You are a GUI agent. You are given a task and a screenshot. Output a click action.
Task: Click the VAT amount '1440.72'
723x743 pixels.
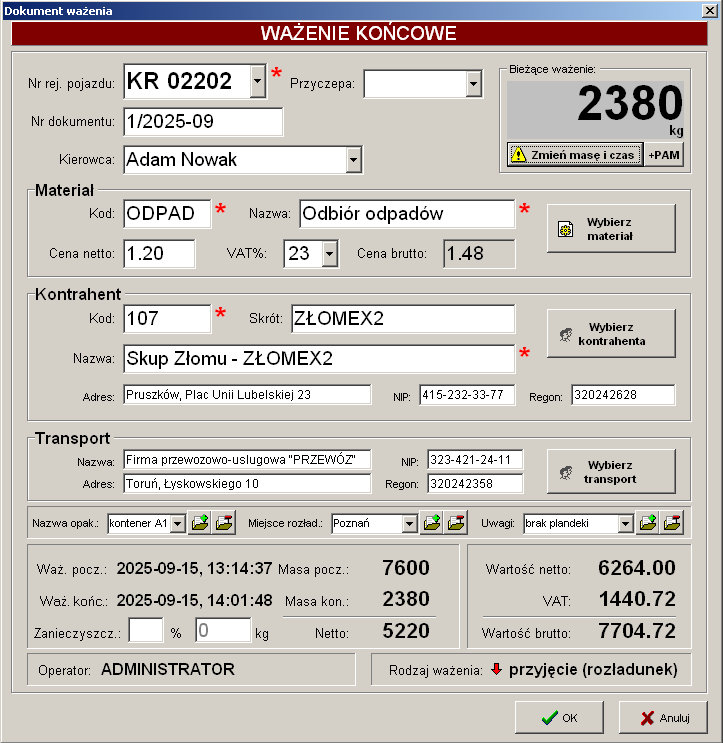[637, 599]
